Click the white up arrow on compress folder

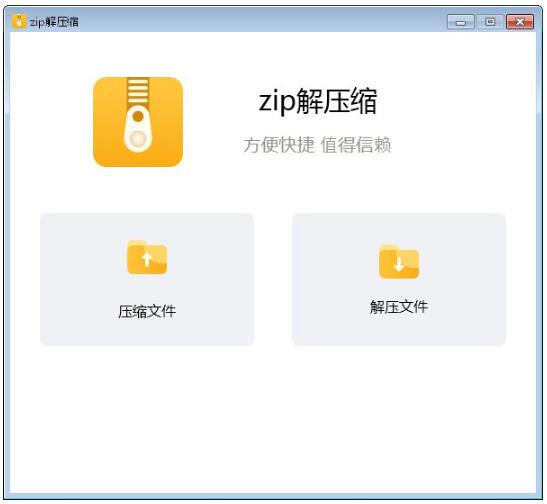[147, 259]
